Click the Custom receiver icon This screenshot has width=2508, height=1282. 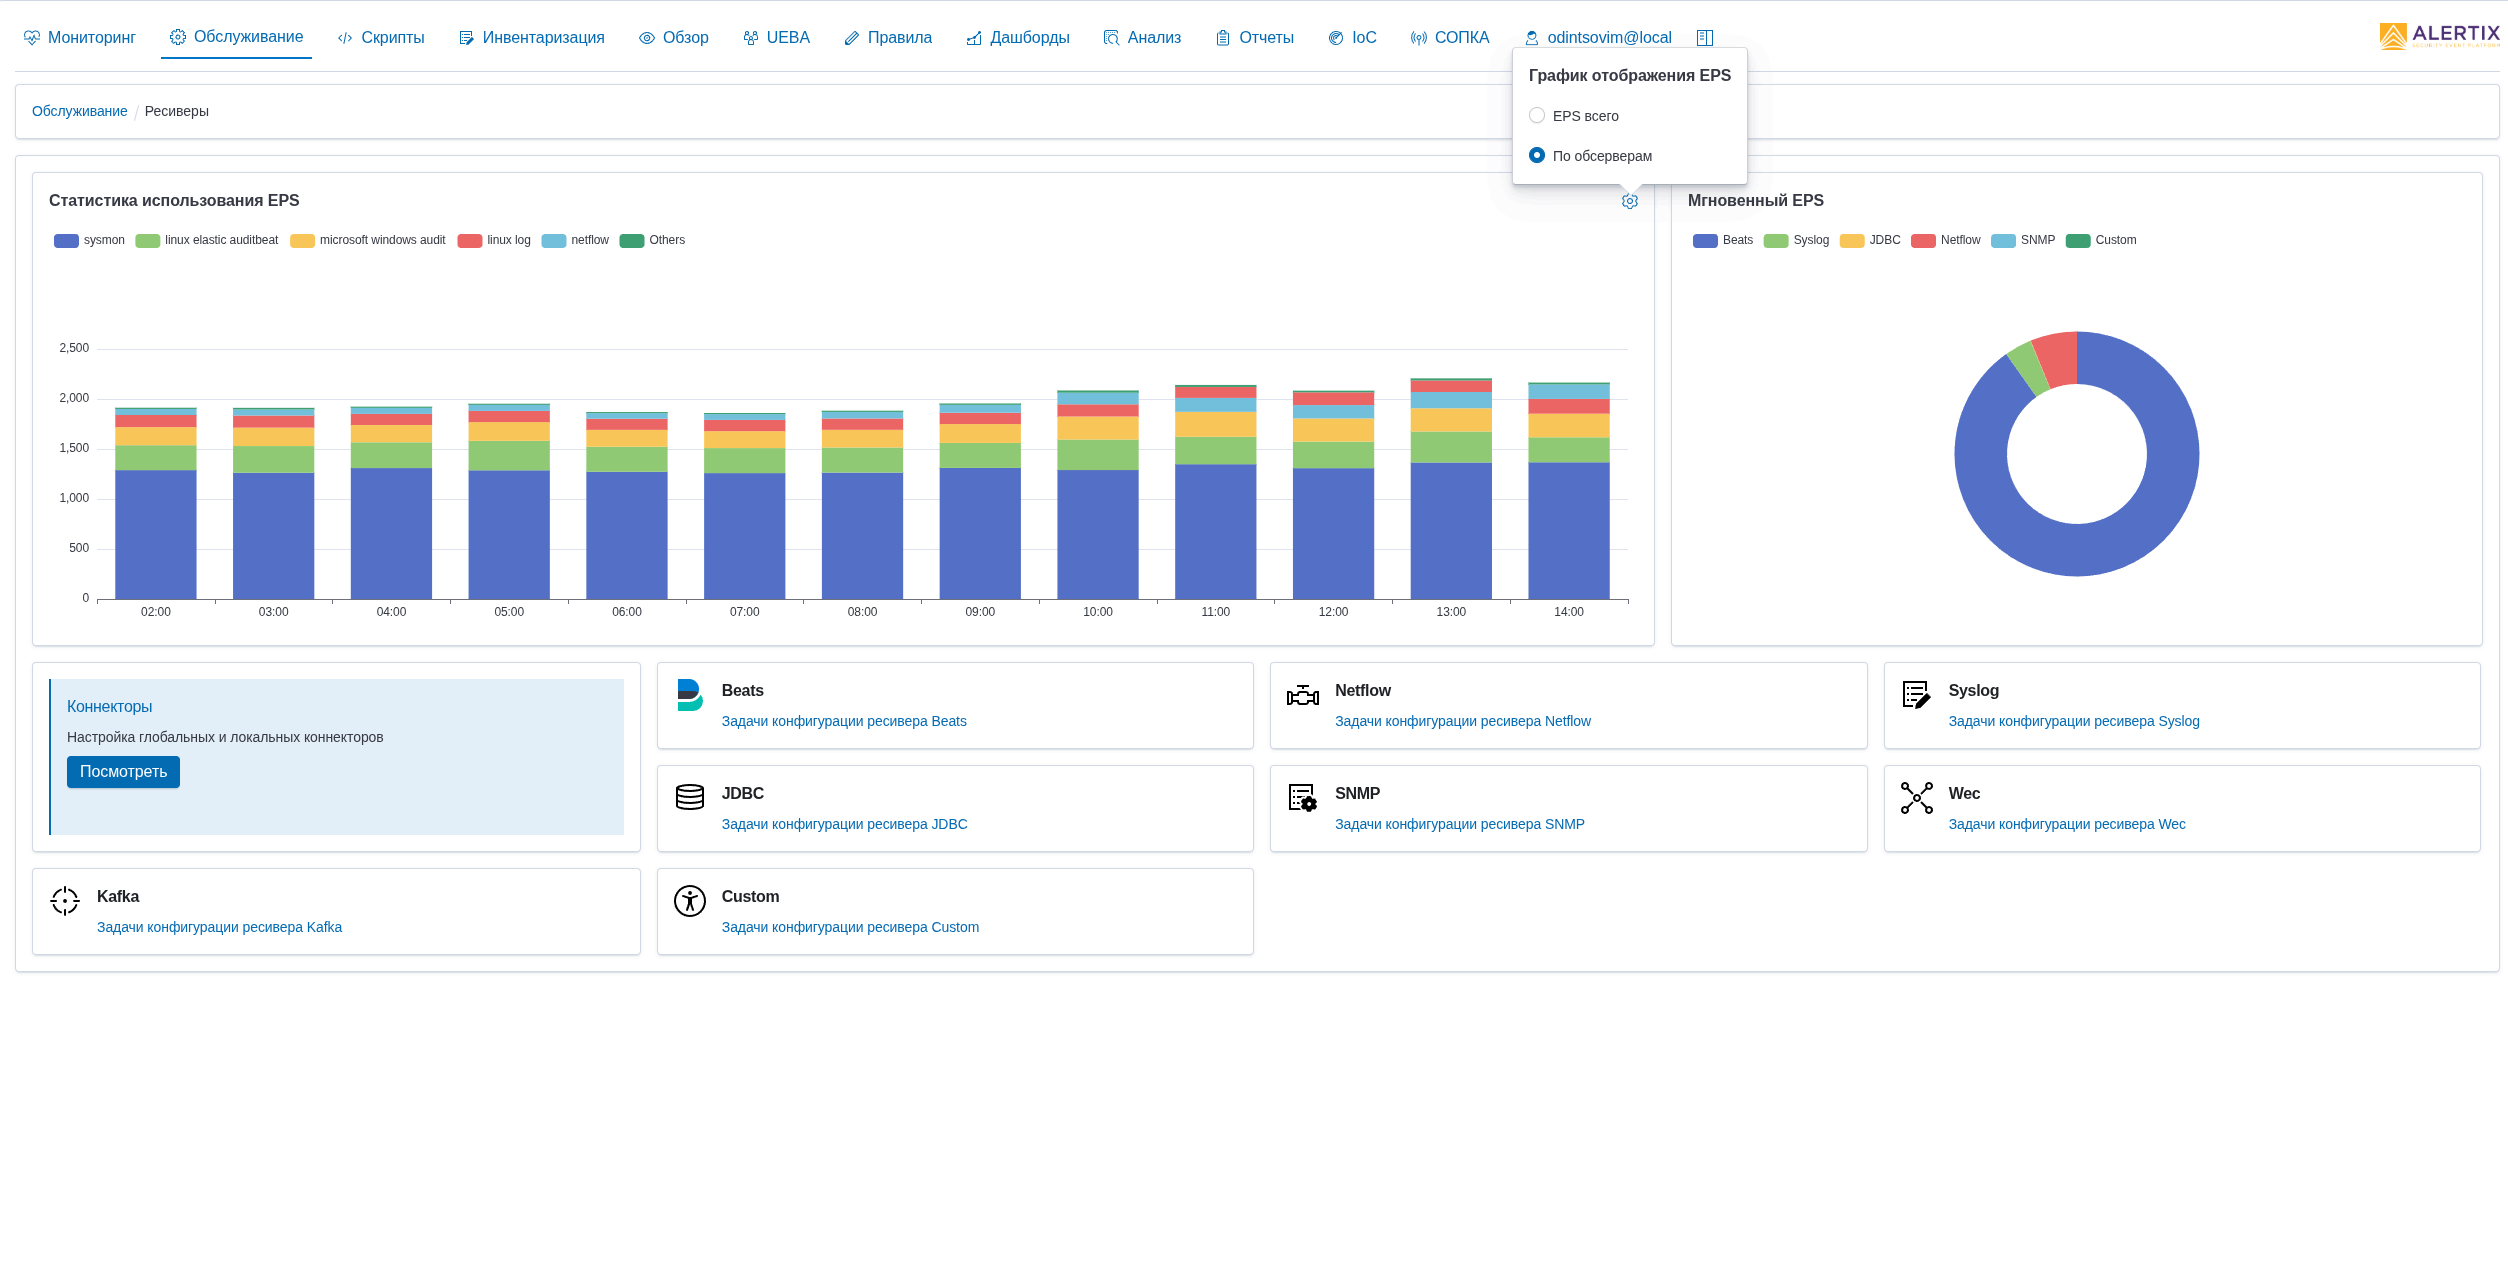[x=690, y=901]
